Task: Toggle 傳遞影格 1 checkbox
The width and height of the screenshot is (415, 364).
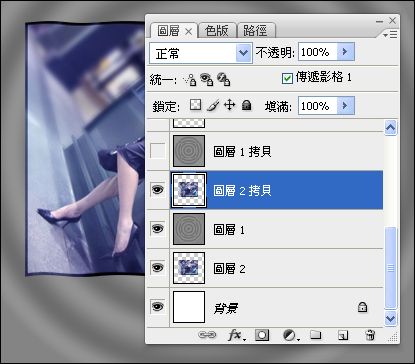Action: 287,79
